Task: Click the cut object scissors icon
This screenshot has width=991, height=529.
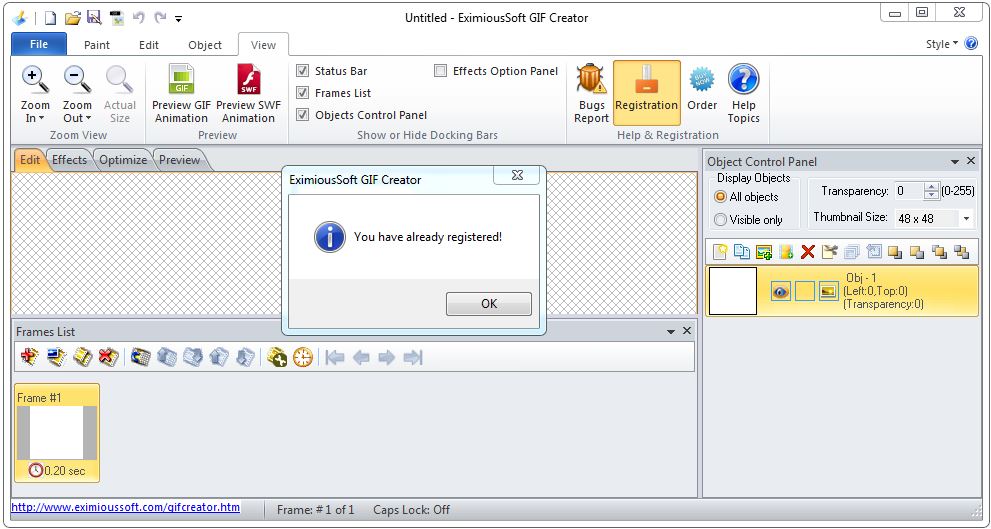Action: pyautogui.click(x=829, y=252)
